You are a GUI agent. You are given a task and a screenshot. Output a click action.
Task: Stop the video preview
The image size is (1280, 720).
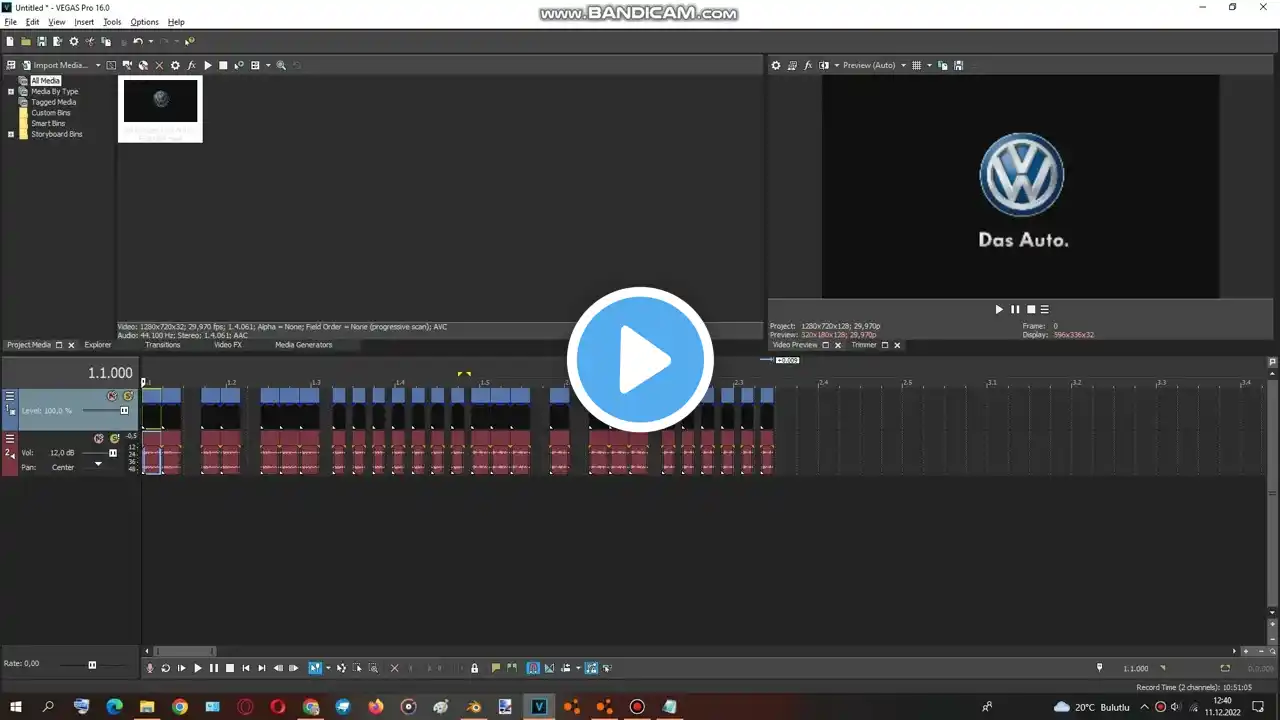1030,309
